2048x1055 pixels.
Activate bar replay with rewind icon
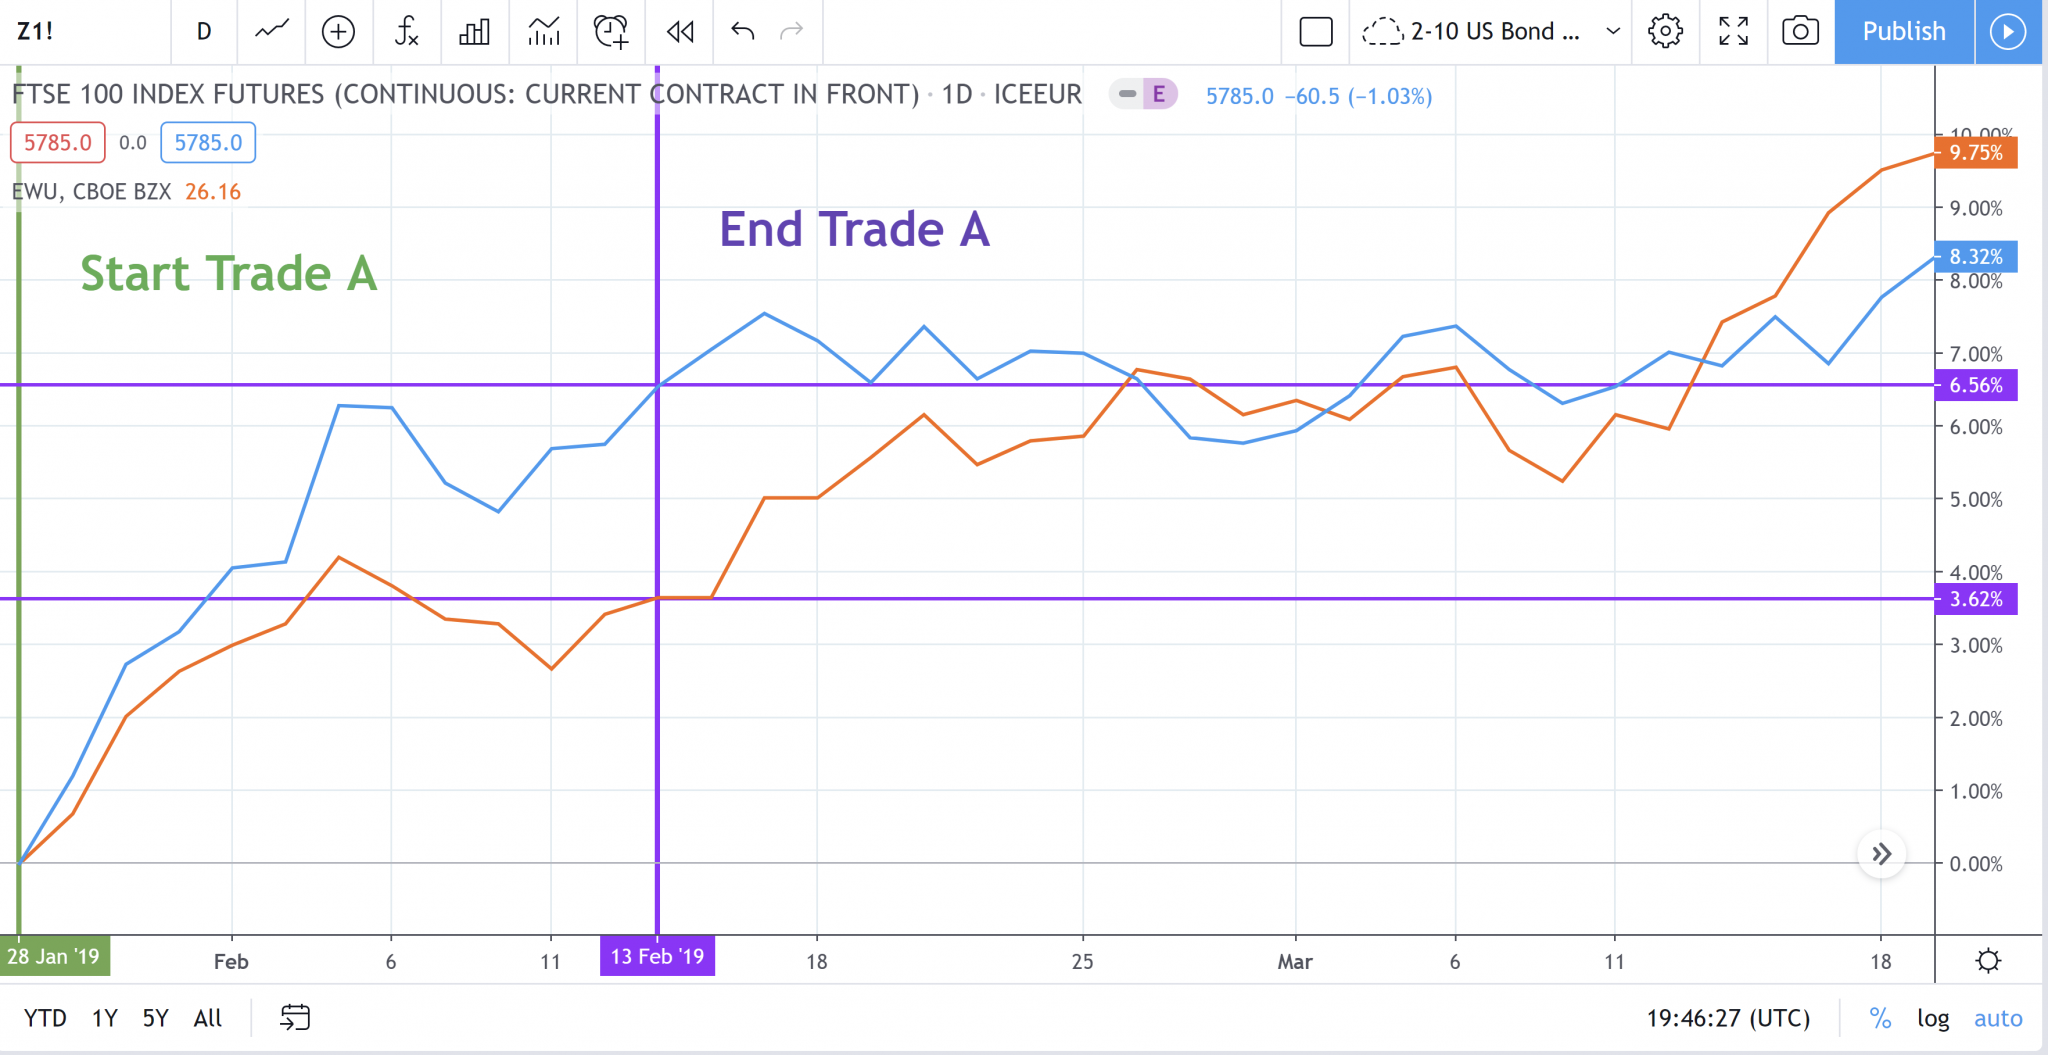tap(680, 31)
